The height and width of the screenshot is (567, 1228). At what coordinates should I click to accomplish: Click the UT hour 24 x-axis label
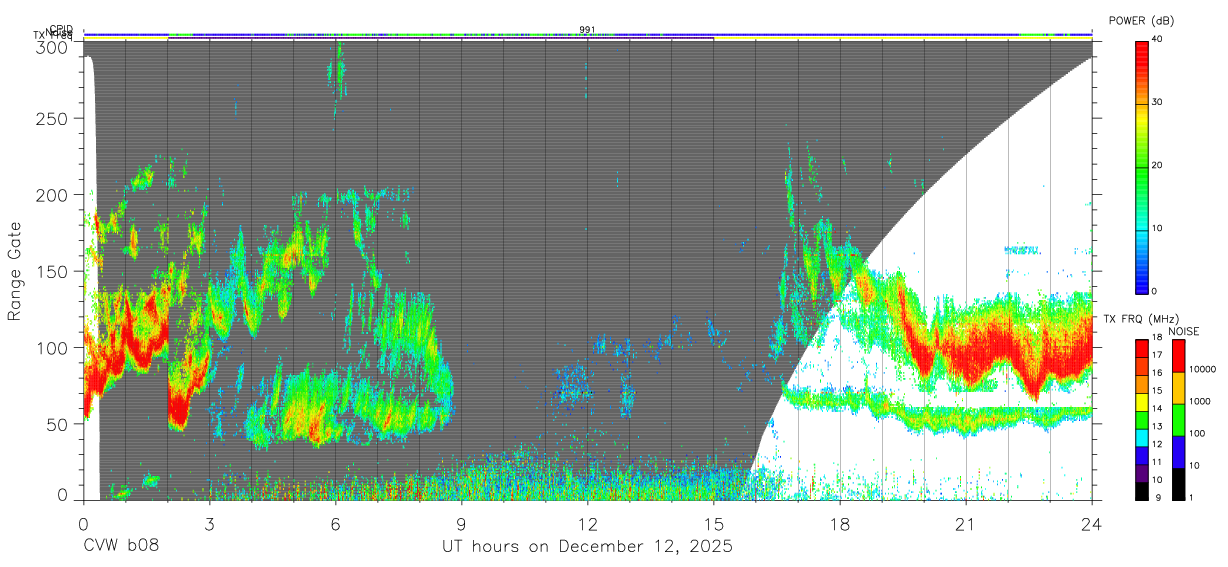1092,522
